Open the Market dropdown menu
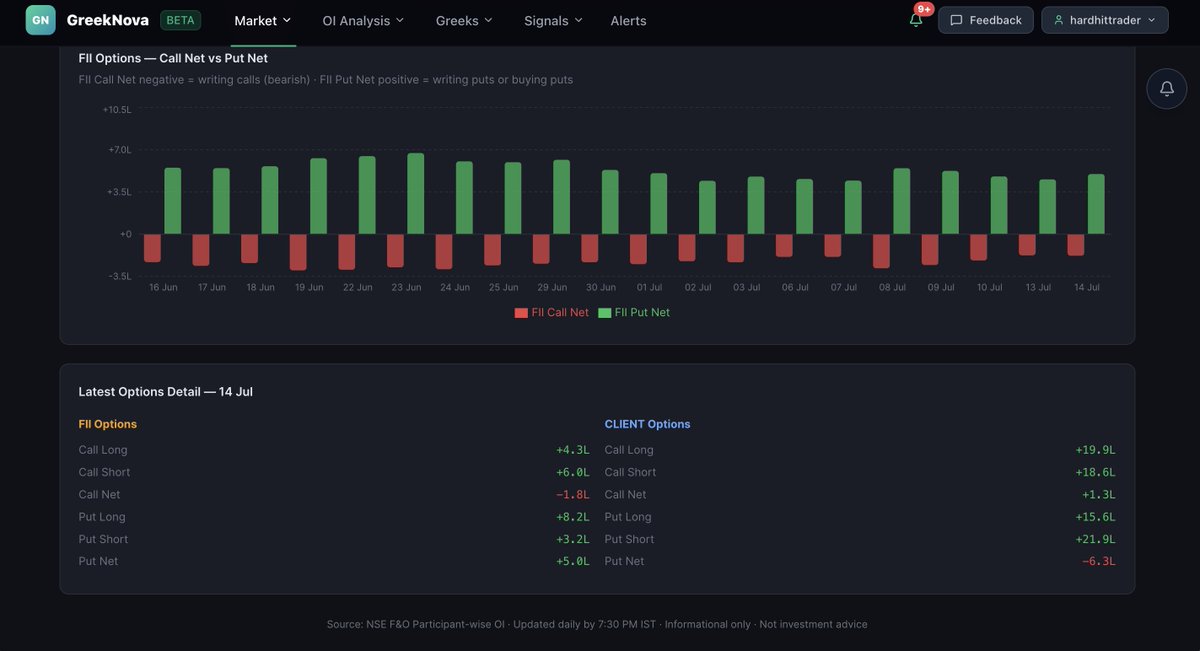Screen dimensions: 1200x651 pyautogui.click(x=263, y=20)
